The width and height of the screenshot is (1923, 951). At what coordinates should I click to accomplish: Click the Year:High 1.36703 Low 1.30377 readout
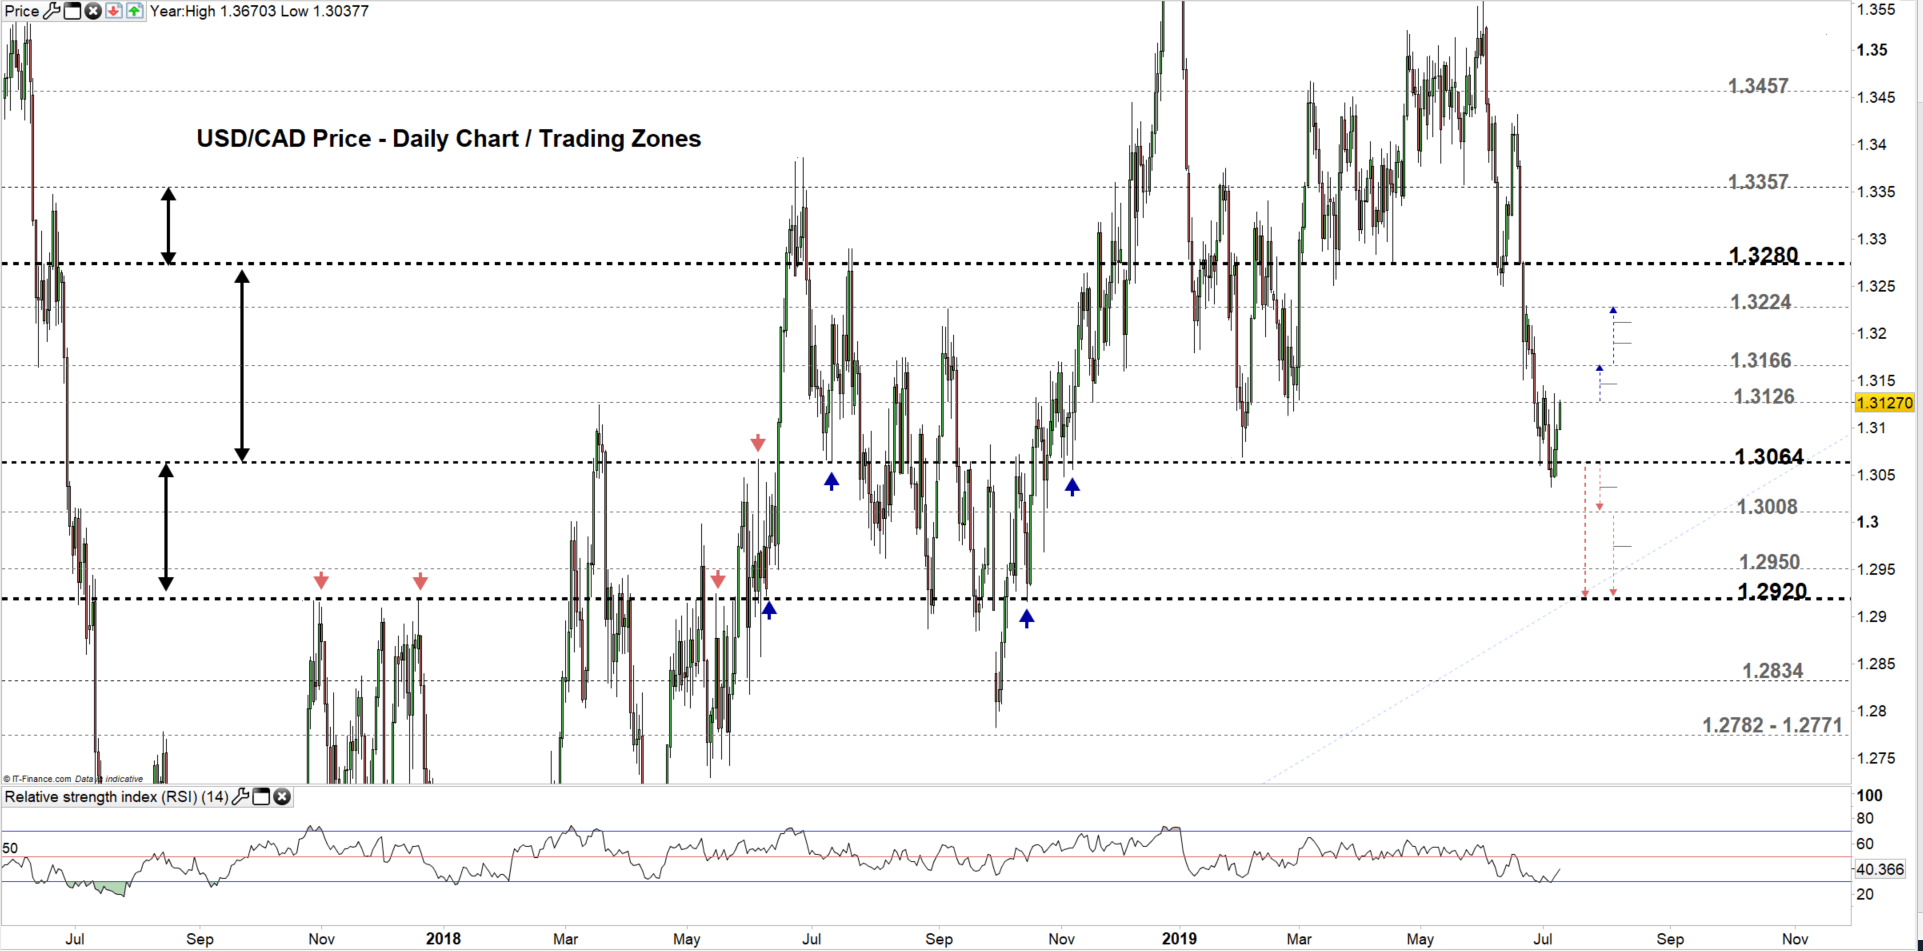coord(259,11)
